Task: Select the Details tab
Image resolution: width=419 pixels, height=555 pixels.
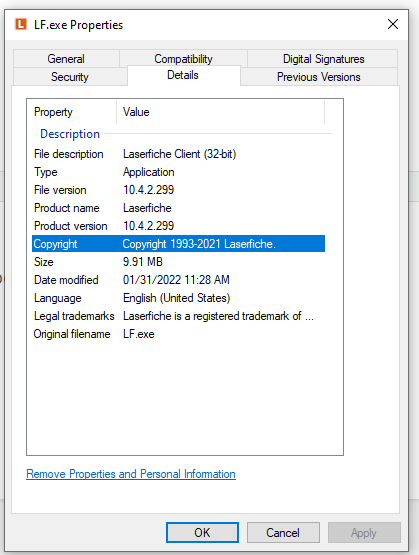Action: pyautogui.click(x=183, y=75)
